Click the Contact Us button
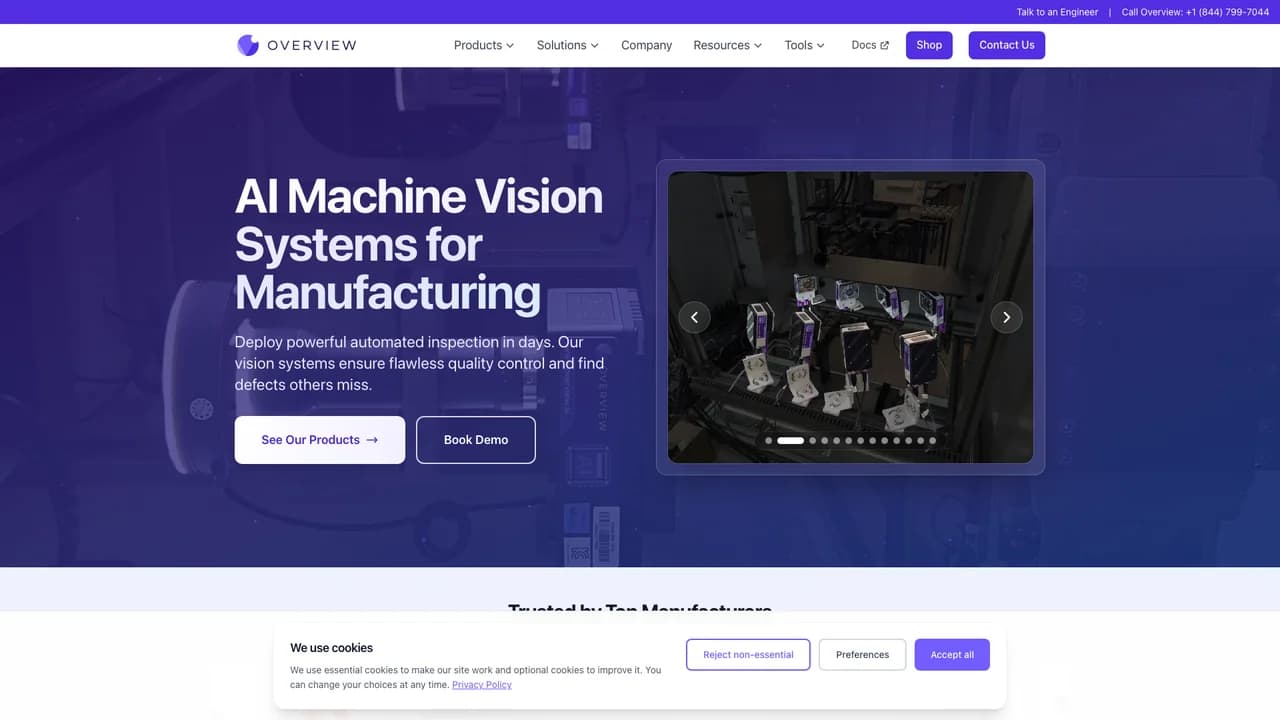The width and height of the screenshot is (1280, 720). pos(1006,45)
